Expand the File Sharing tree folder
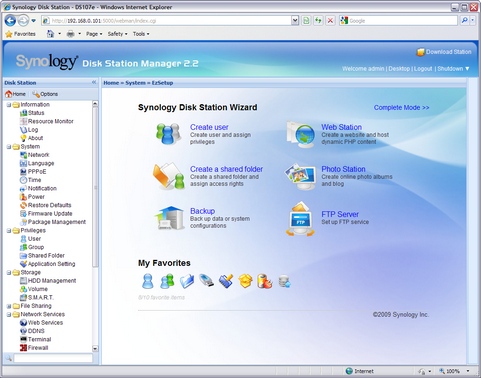The height and width of the screenshot is (378, 481). tap(9, 306)
